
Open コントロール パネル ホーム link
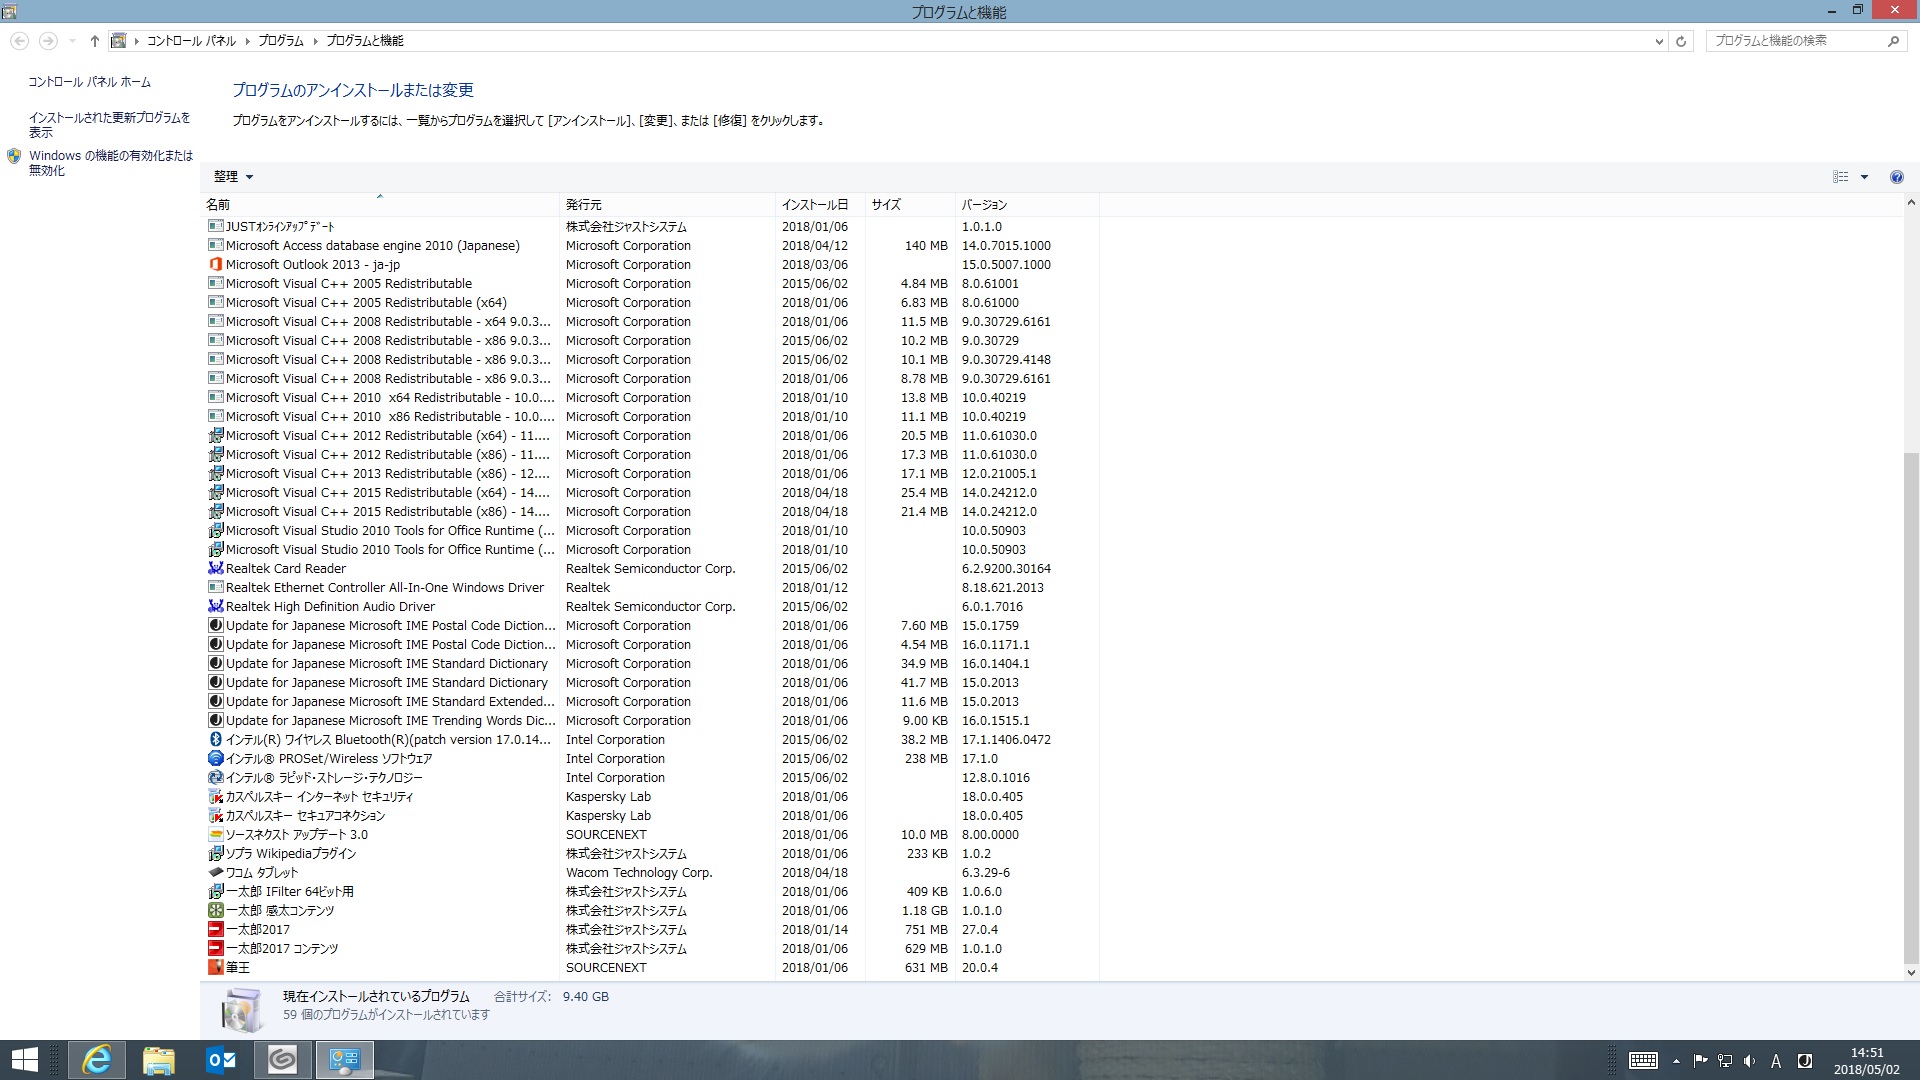click(90, 82)
